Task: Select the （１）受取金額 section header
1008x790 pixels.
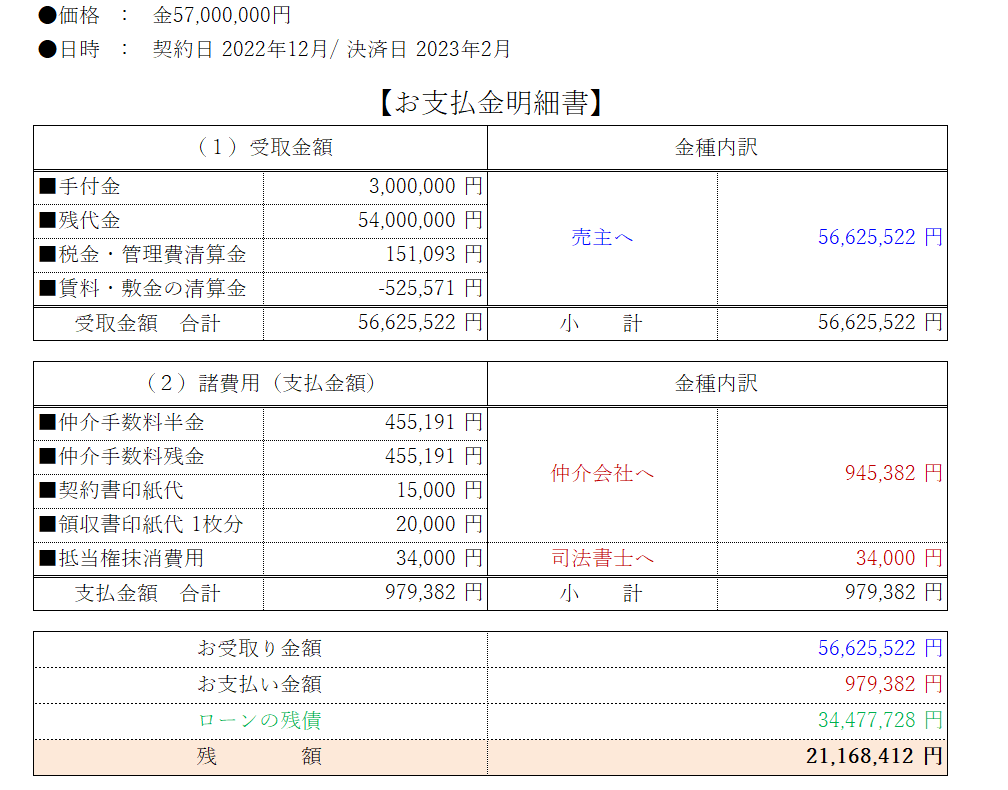Action: [x=260, y=148]
